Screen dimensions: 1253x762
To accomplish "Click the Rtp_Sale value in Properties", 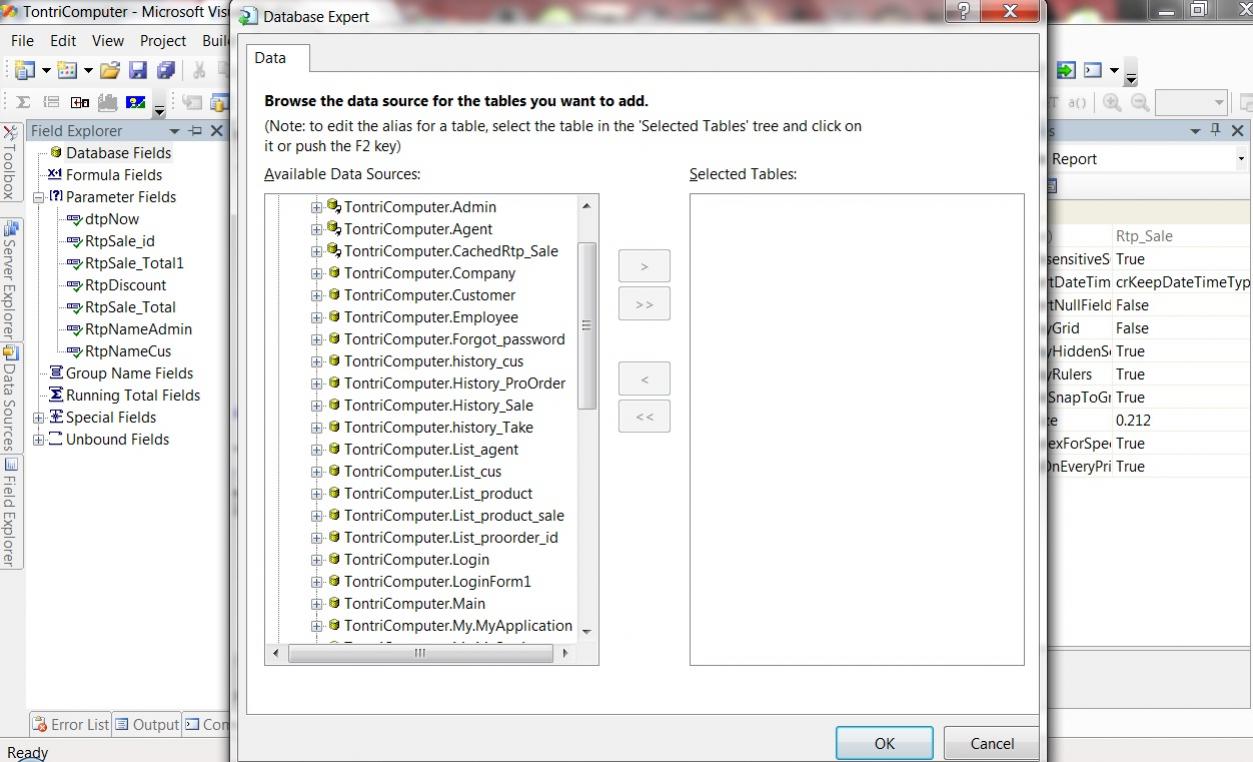I will tap(1144, 236).
